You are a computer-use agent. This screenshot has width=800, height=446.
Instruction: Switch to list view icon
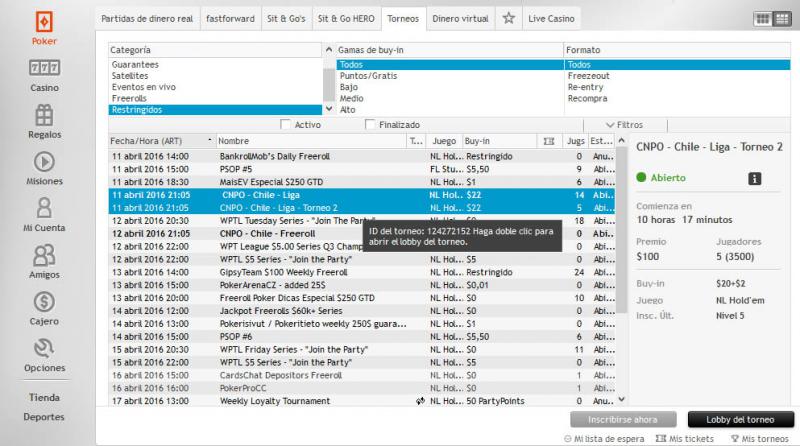[782, 19]
